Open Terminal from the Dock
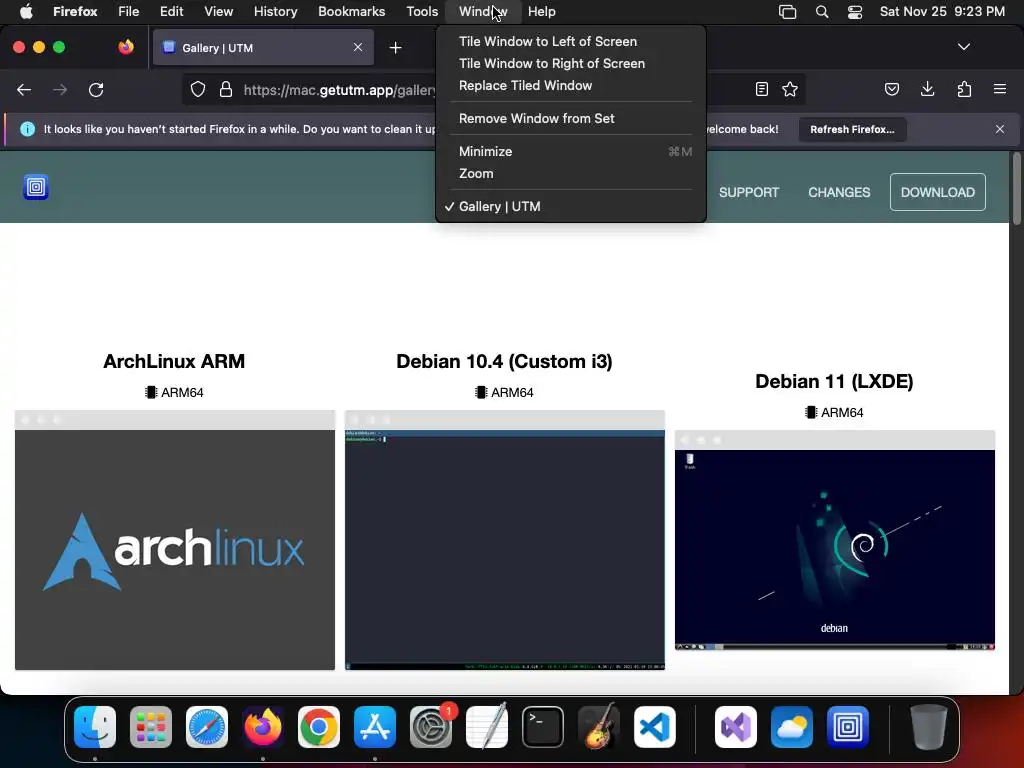The width and height of the screenshot is (1024, 768). pos(543,727)
